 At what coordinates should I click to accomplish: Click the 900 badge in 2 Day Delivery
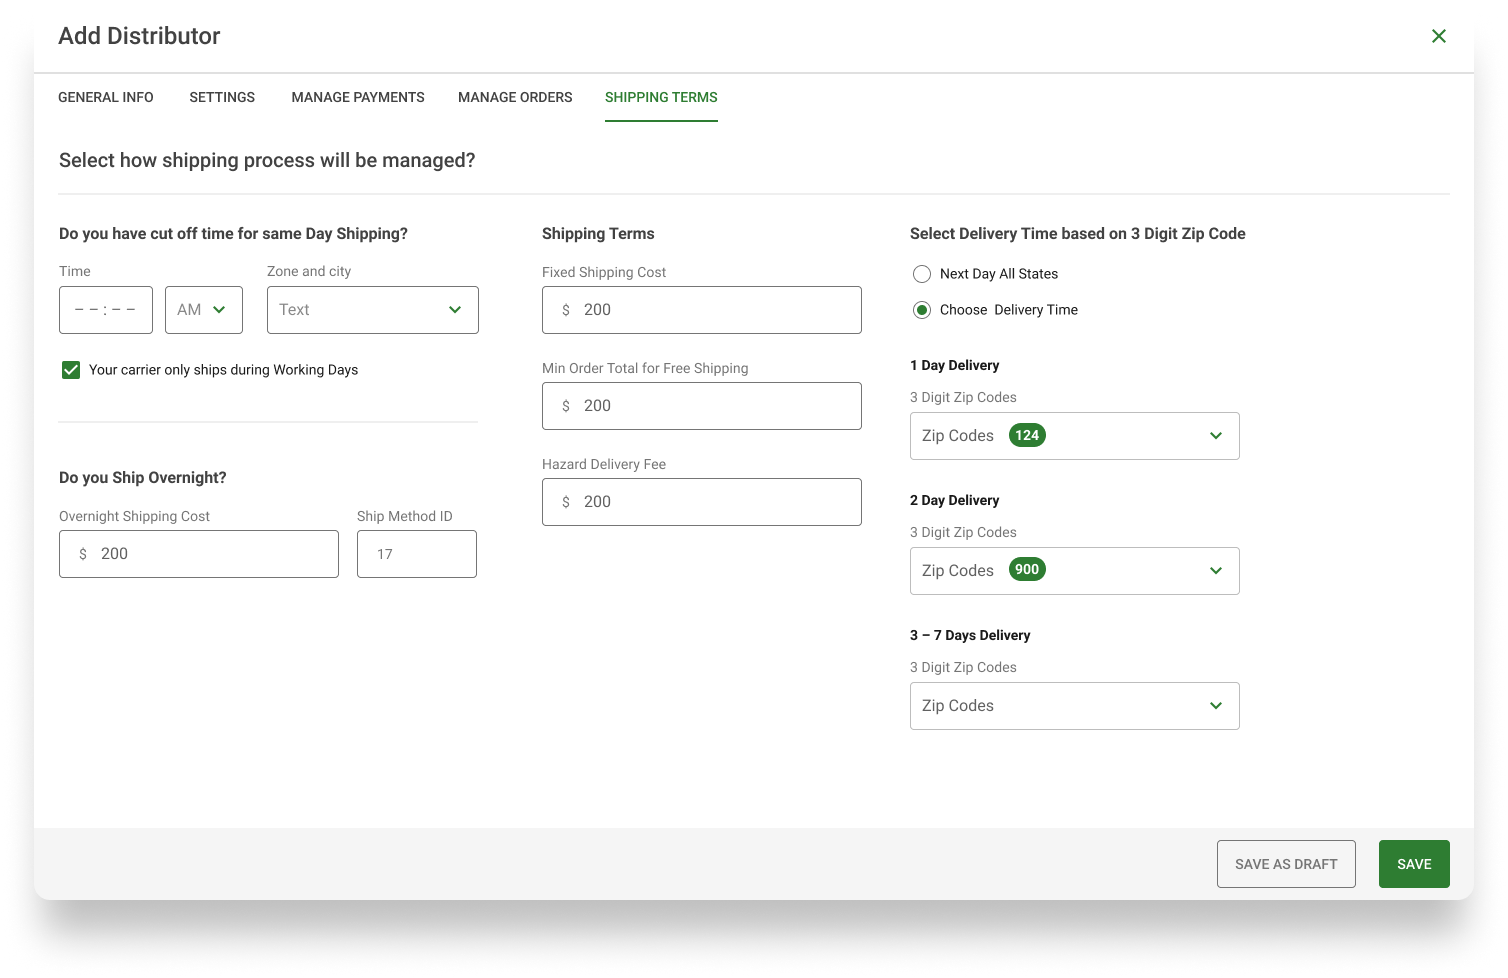1027,570
